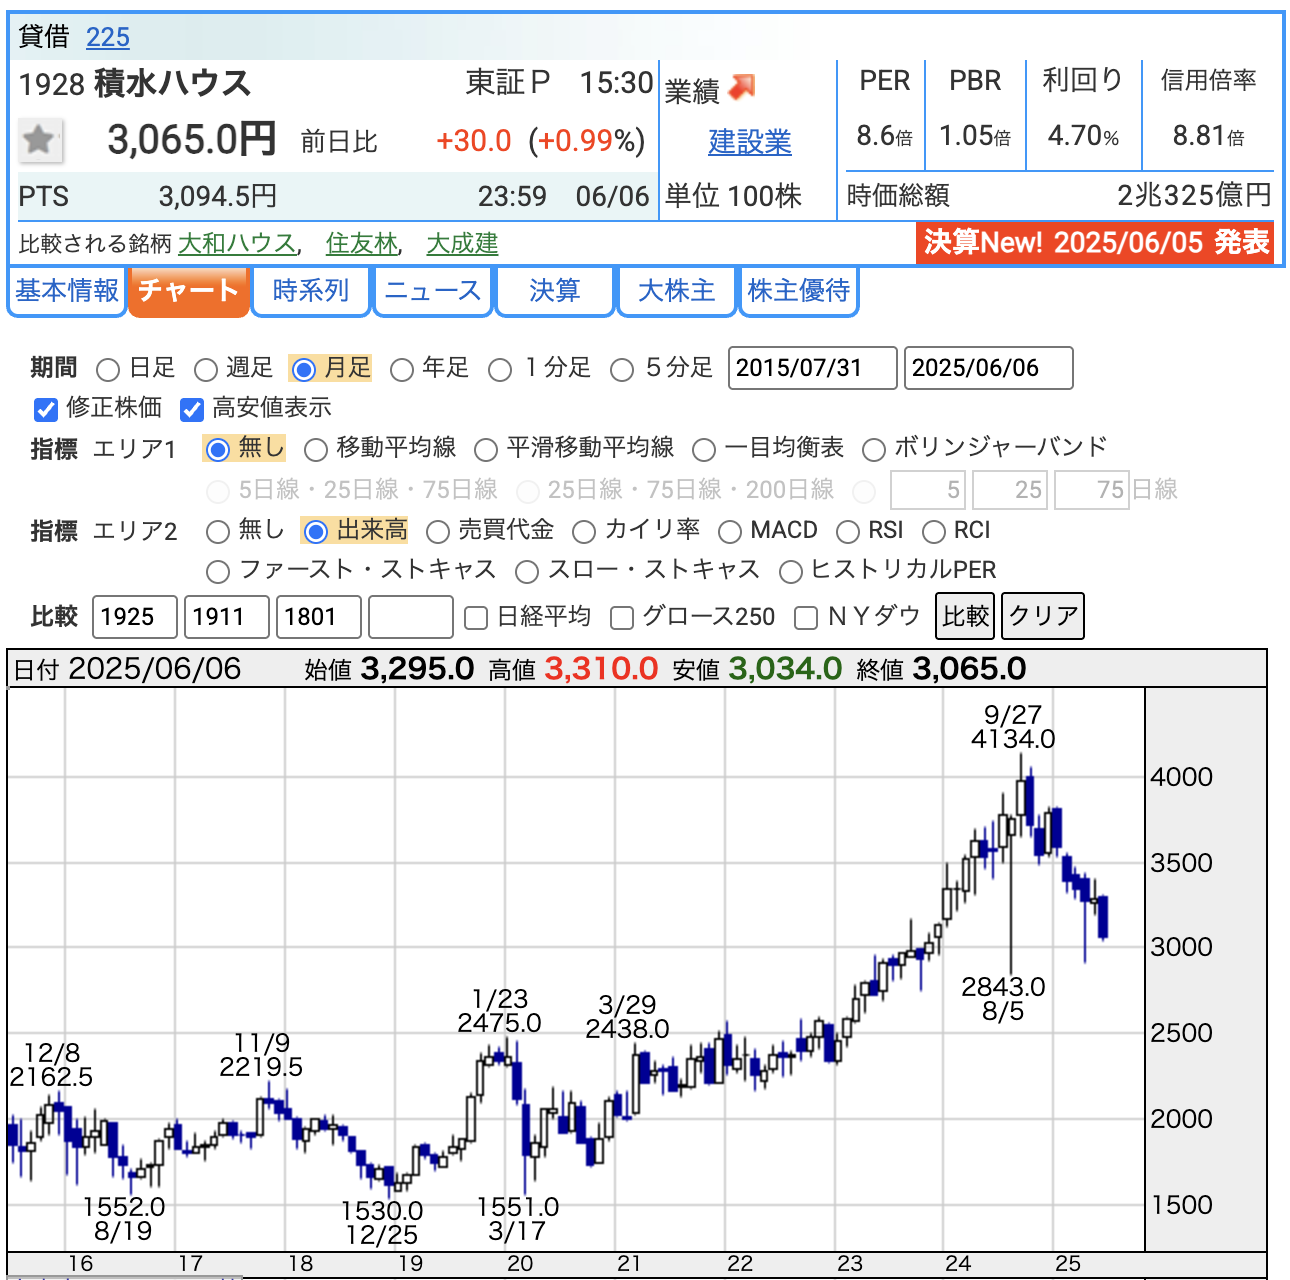
Task: Select the 日足 period radio button
Action: 108,370
